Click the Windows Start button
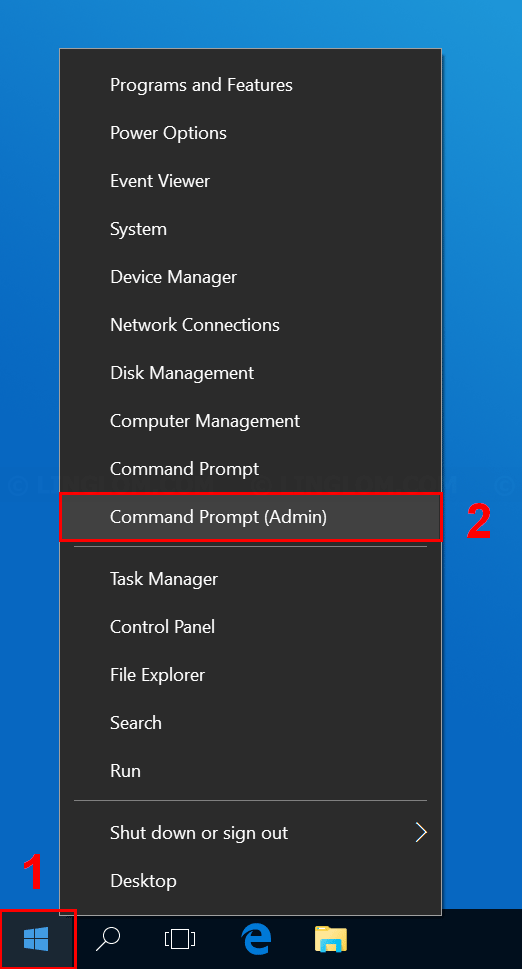522x969 pixels. pyautogui.click(x=36, y=941)
